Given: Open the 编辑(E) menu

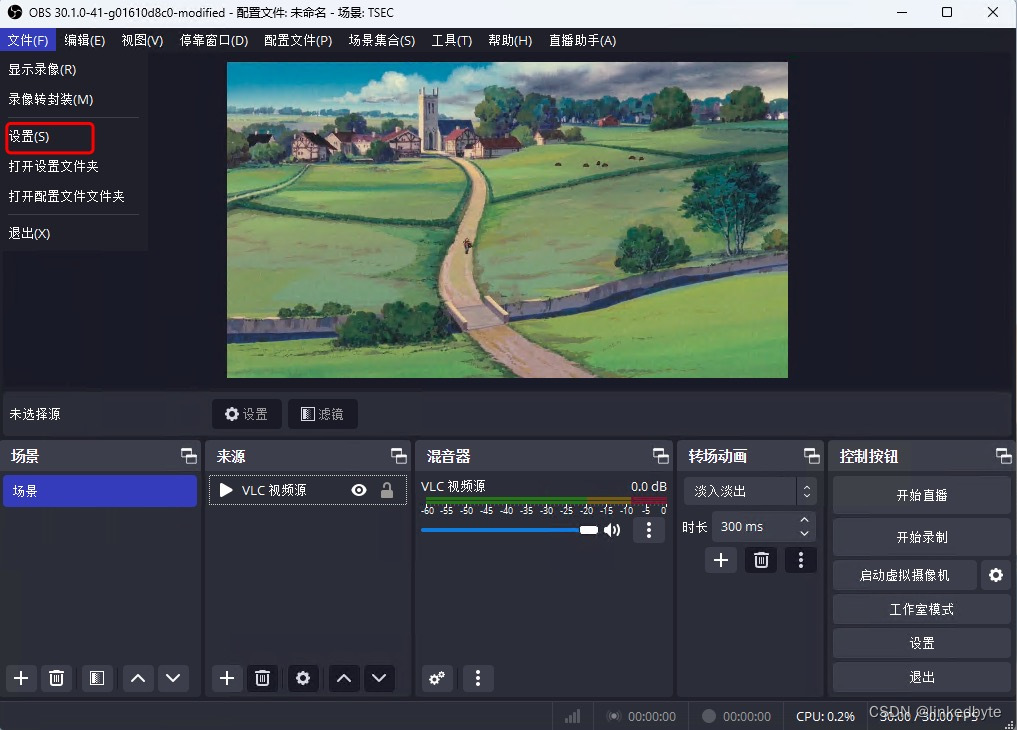Looking at the screenshot, I should pyautogui.click(x=84, y=40).
